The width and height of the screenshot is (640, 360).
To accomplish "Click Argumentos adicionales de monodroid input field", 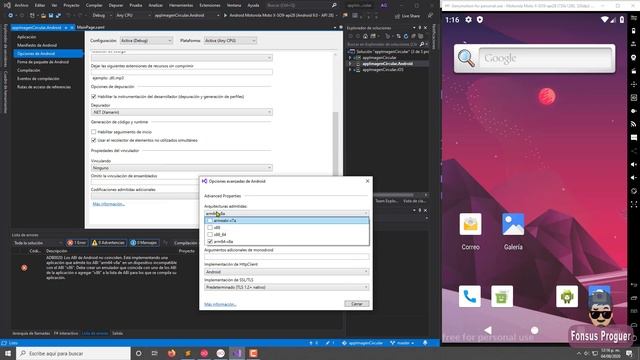I will click(x=287, y=257).
